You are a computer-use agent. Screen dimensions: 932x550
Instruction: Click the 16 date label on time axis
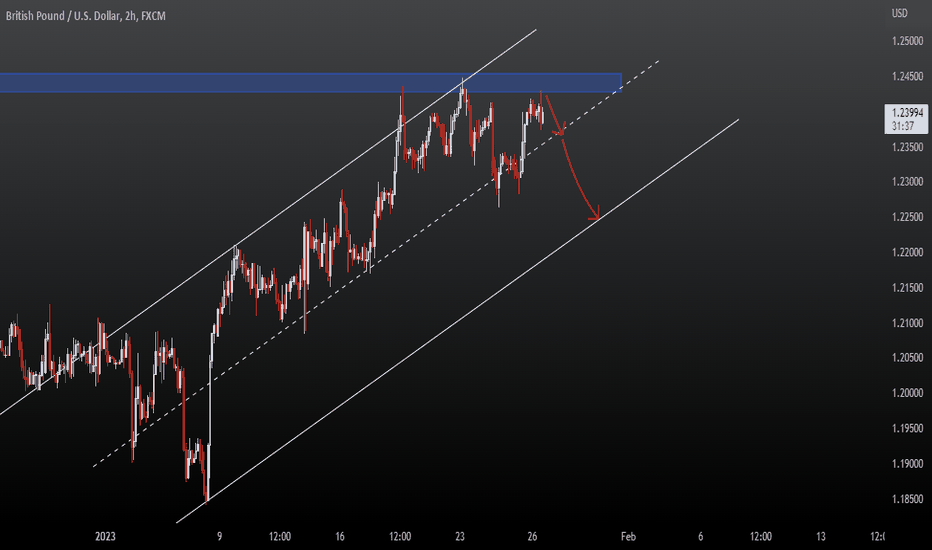[x=339, y=536]
